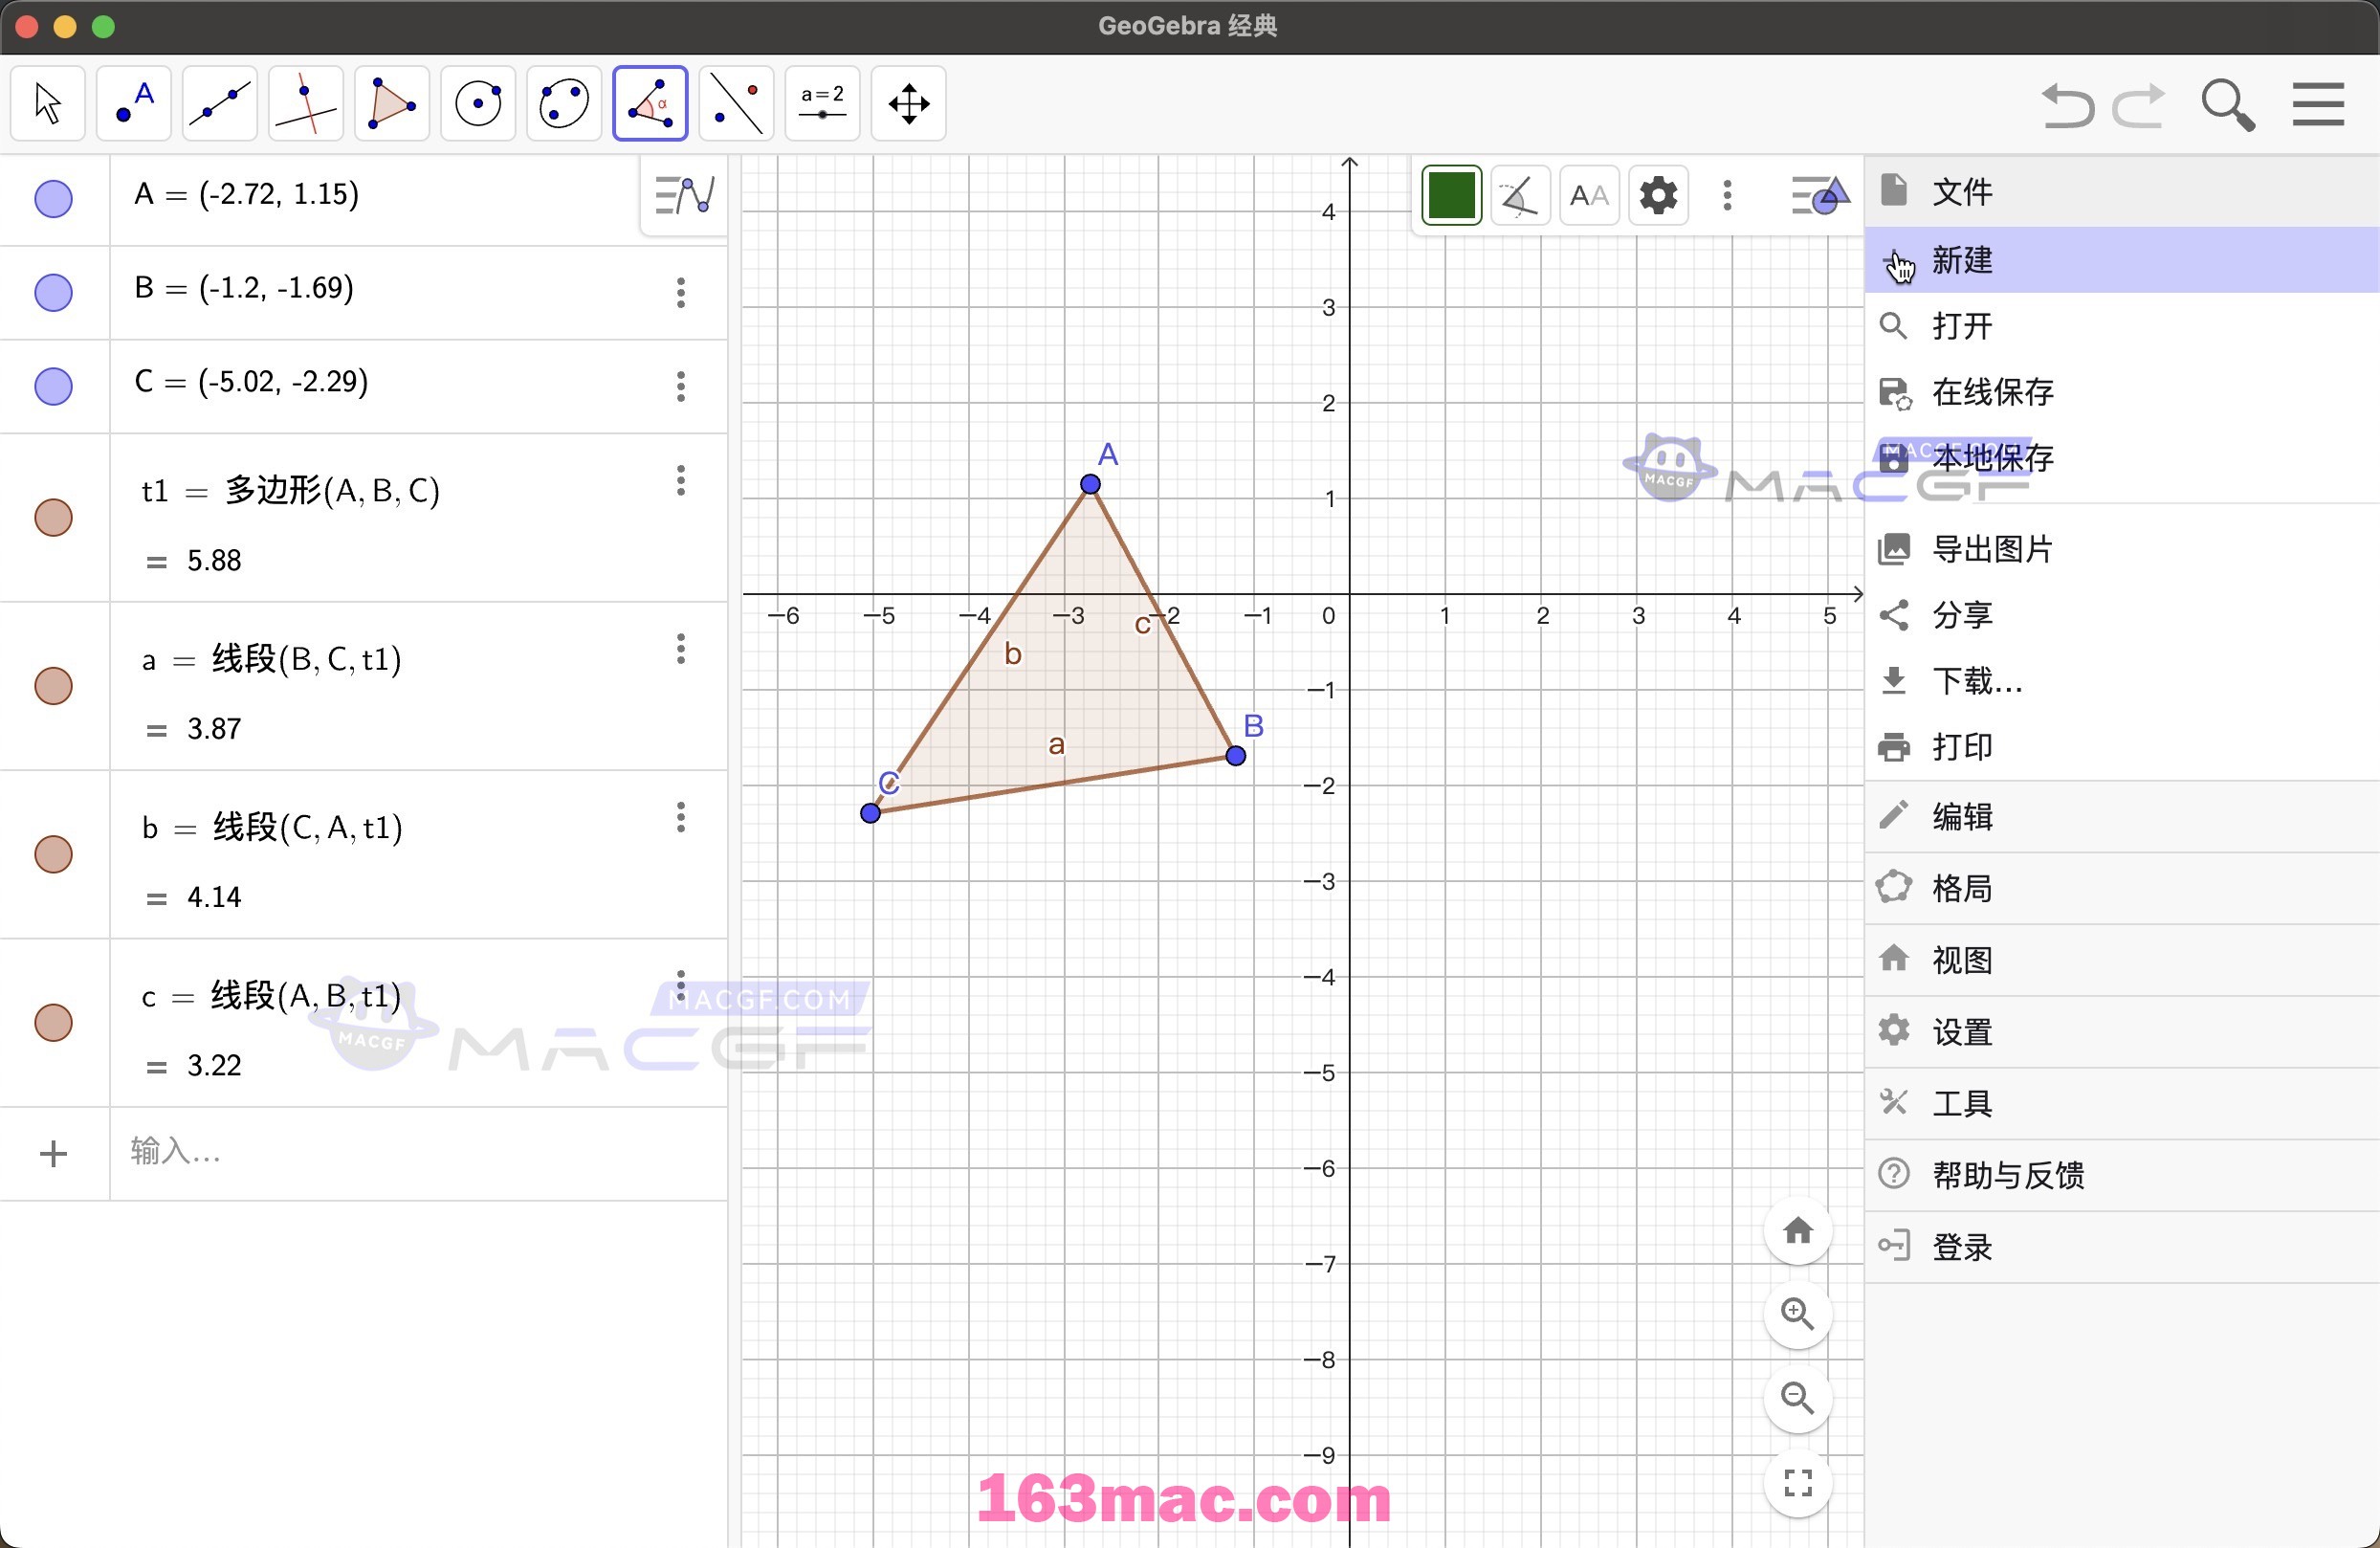2380x1548 pixels.
Task: Click the algebra input field 输入...
Action: [x=418, y=1153]
